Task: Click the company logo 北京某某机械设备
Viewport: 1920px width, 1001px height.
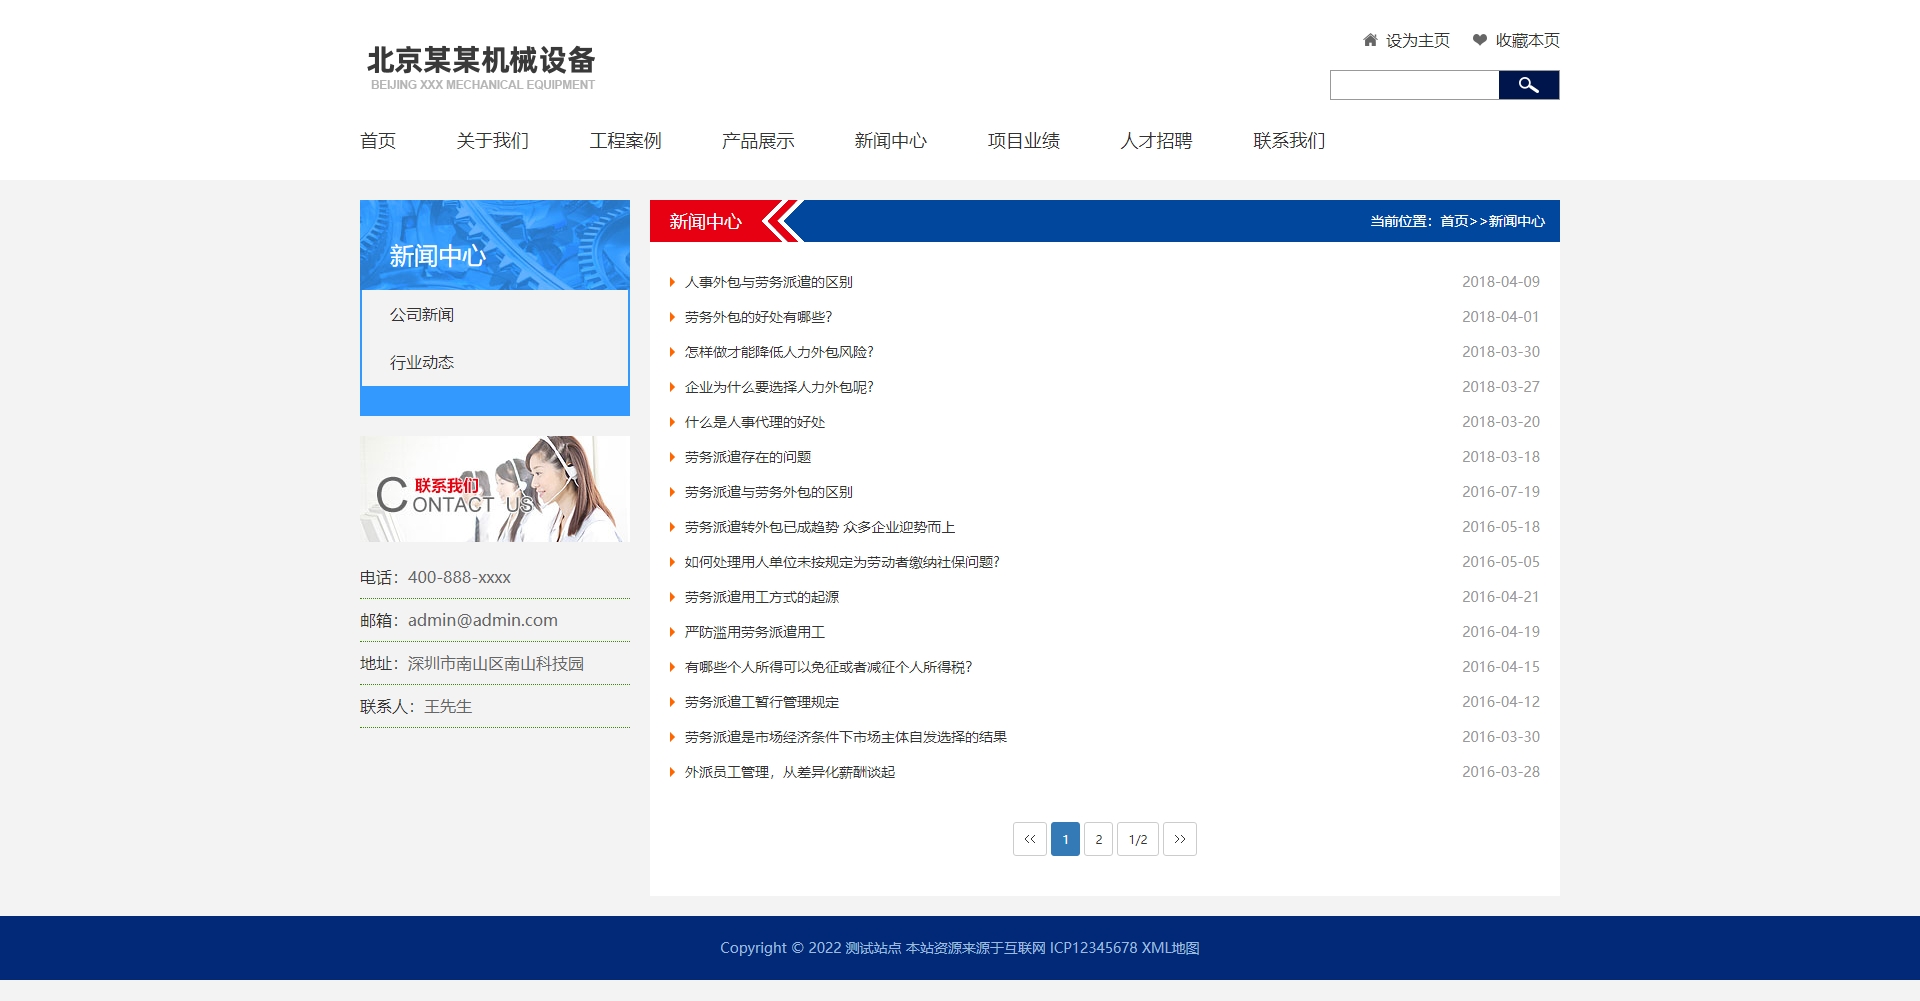Action: coord(481,67)
